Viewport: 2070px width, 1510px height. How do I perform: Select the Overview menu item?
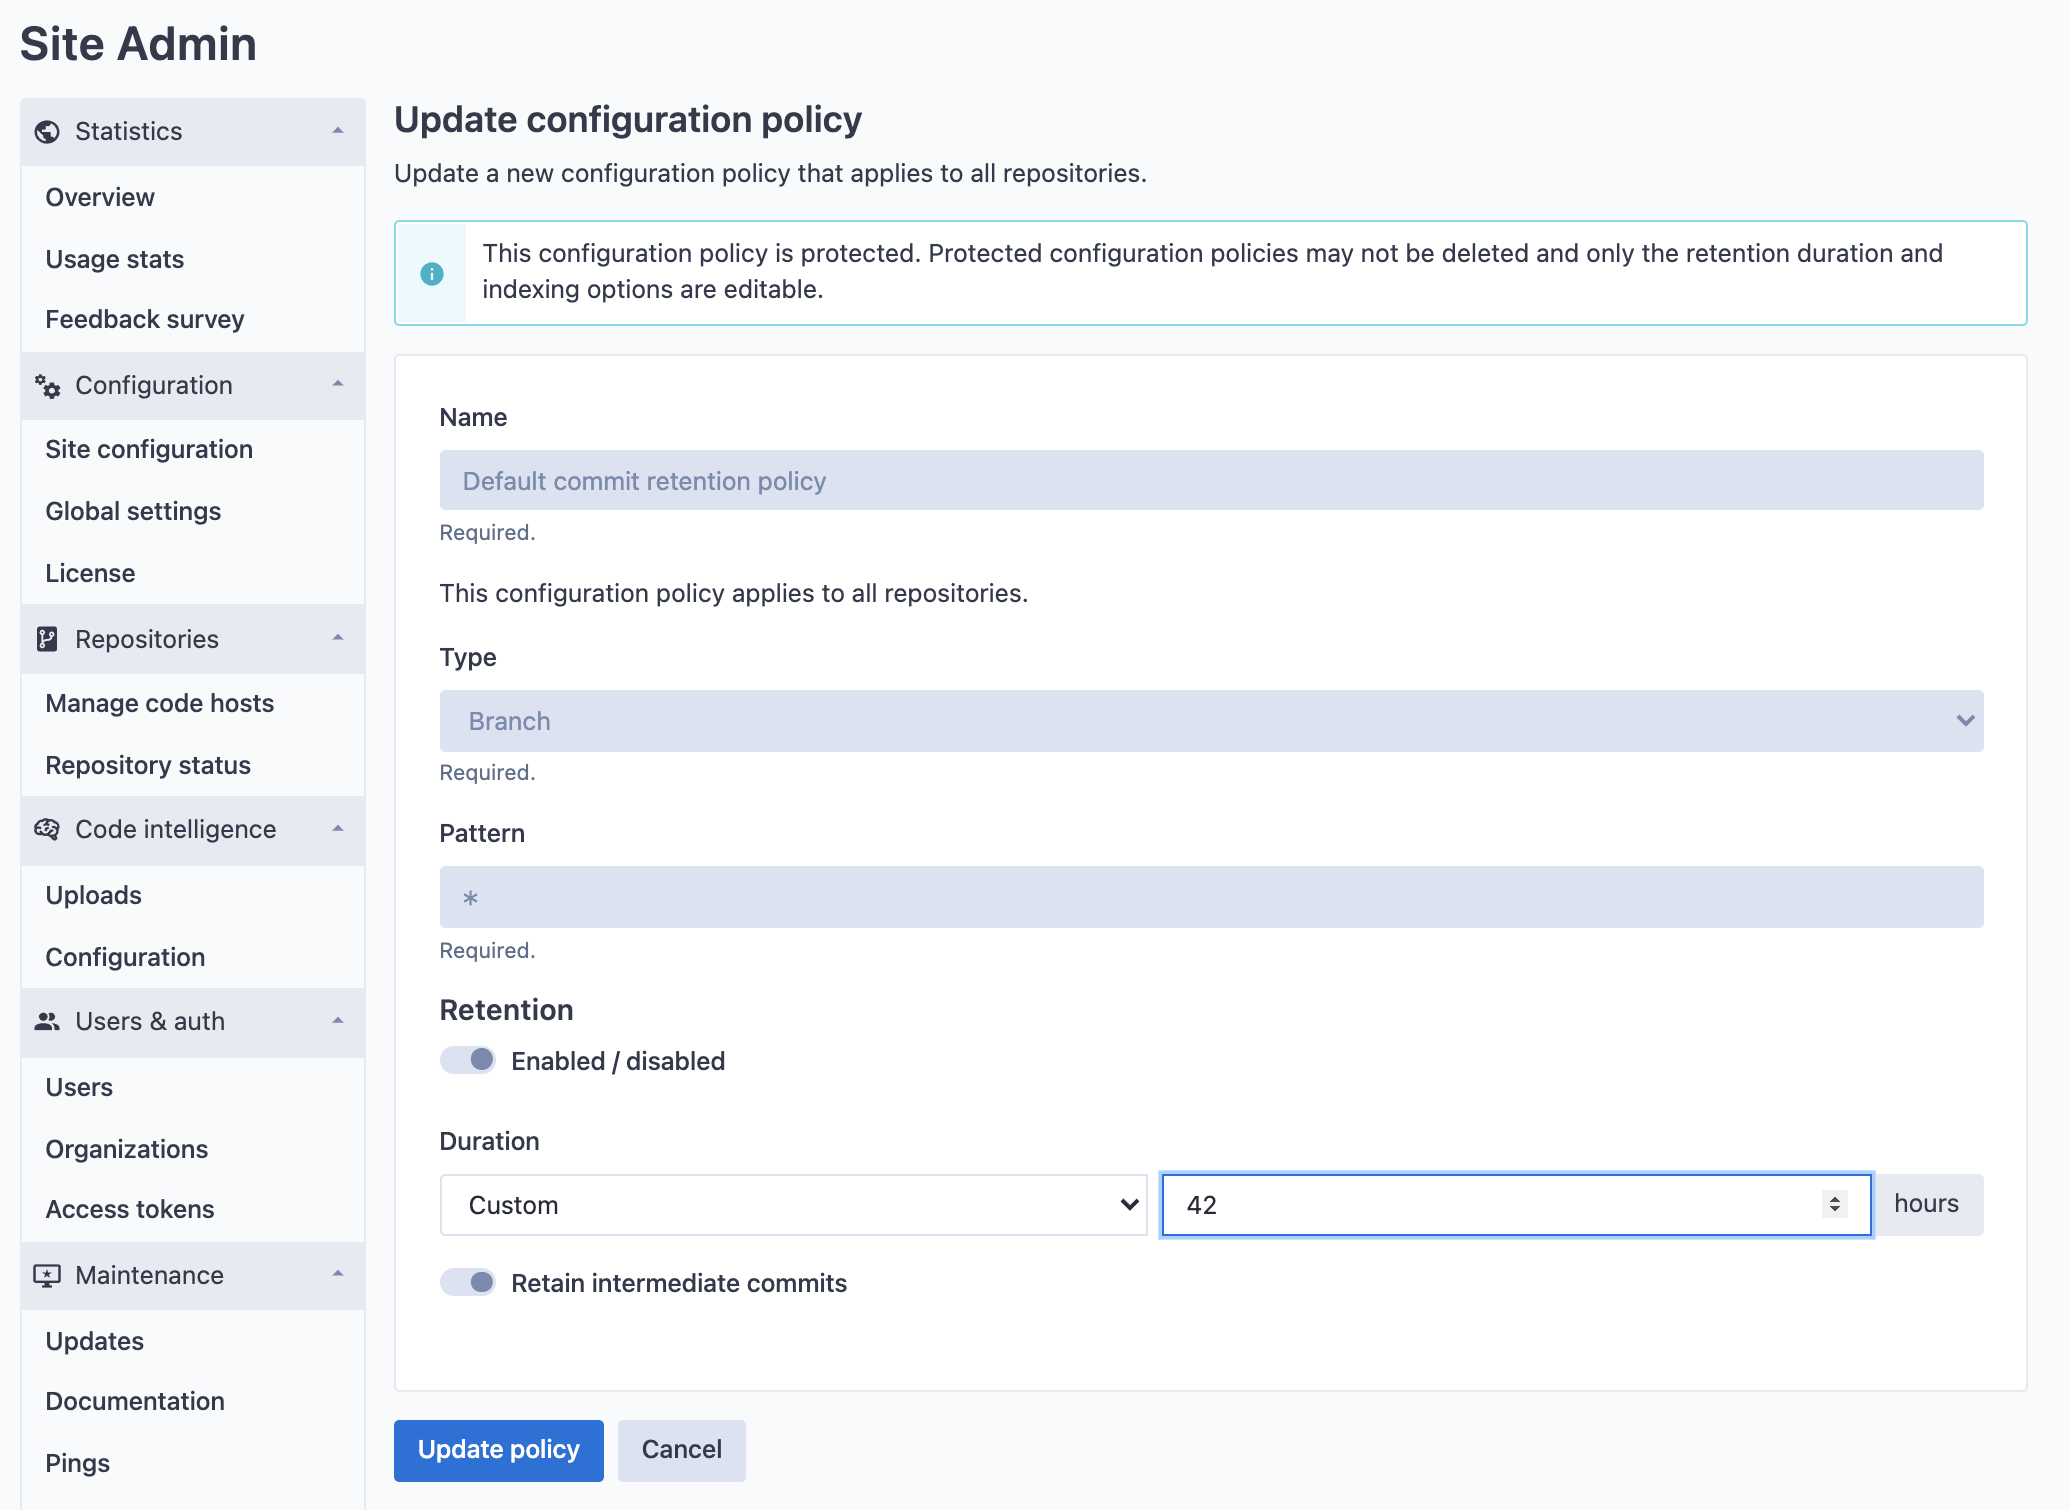click(100, 196)
